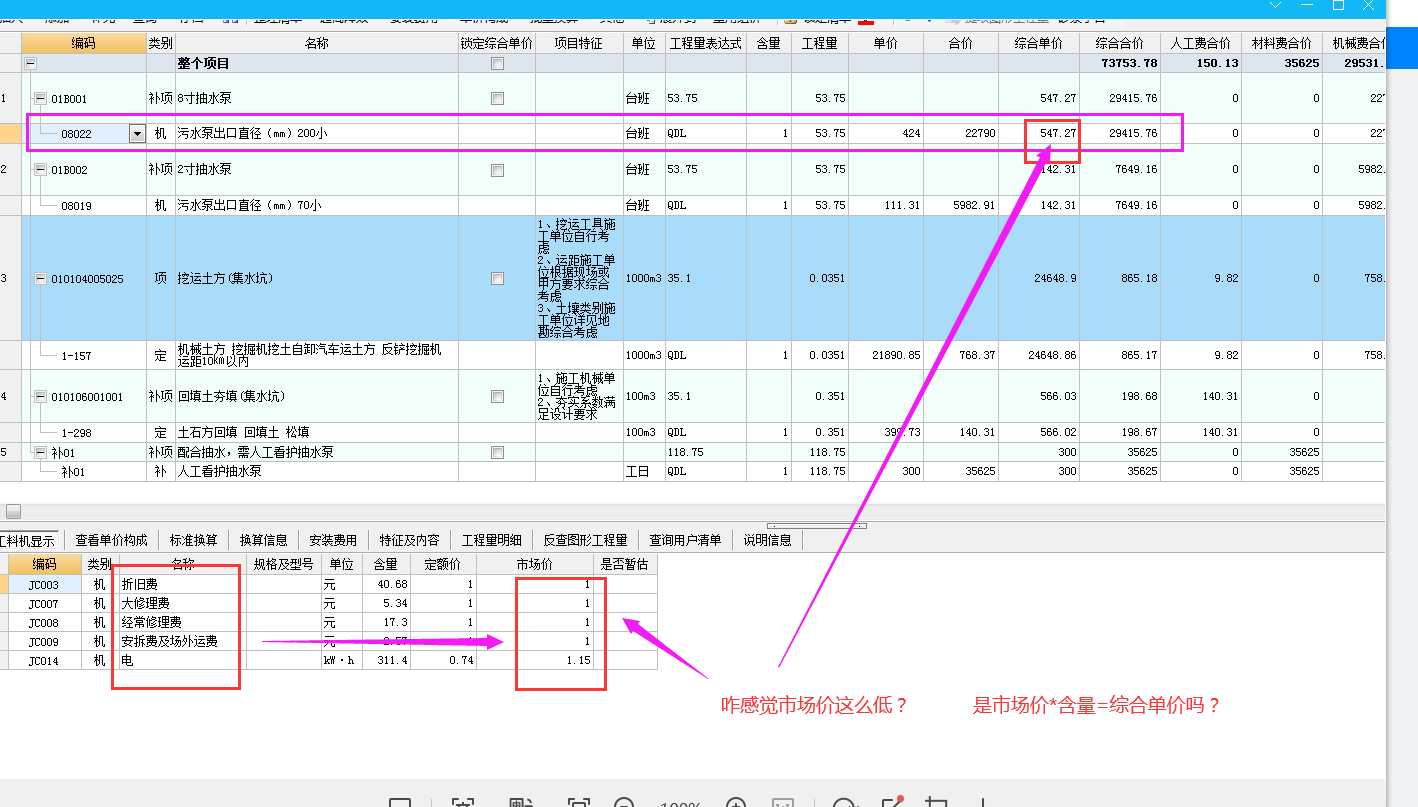Click the 40.68 quantity cell for 折旧费
The width and height of the screenshot is (1418, 807).
coord(386,584)
